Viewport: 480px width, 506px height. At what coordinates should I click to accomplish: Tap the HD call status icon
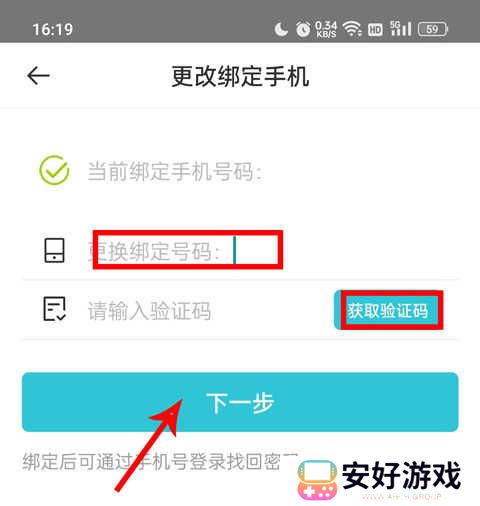click(x=375, y=30)
